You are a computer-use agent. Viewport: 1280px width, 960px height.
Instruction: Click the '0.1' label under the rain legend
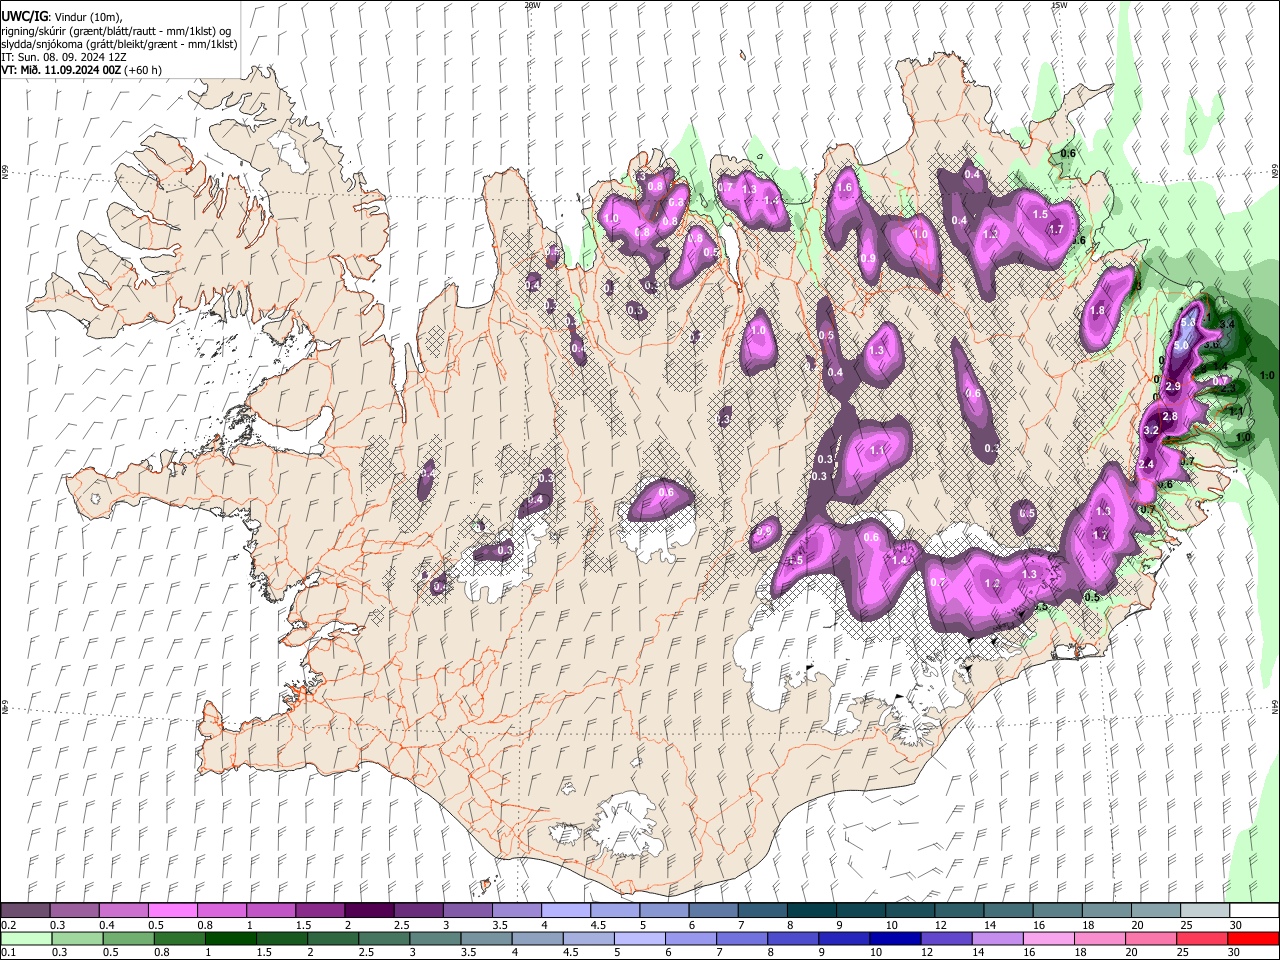(8, 952)
